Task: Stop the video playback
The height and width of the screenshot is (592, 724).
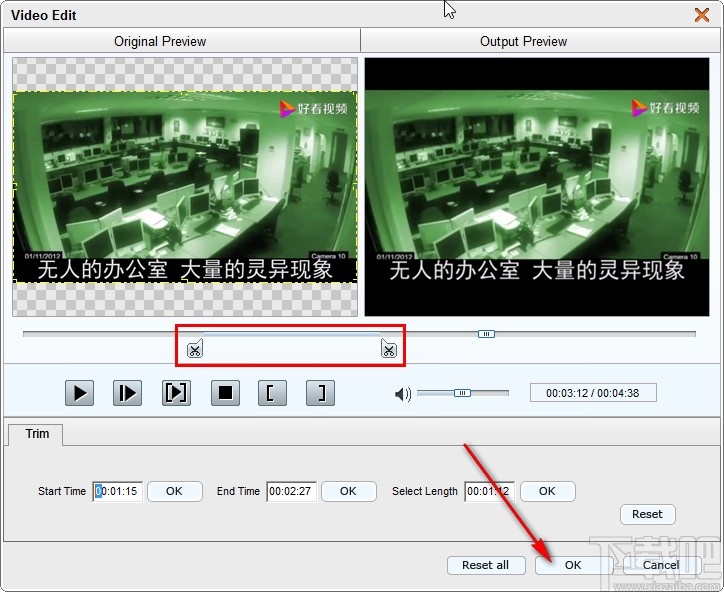Action: click(x=225, y=393)
